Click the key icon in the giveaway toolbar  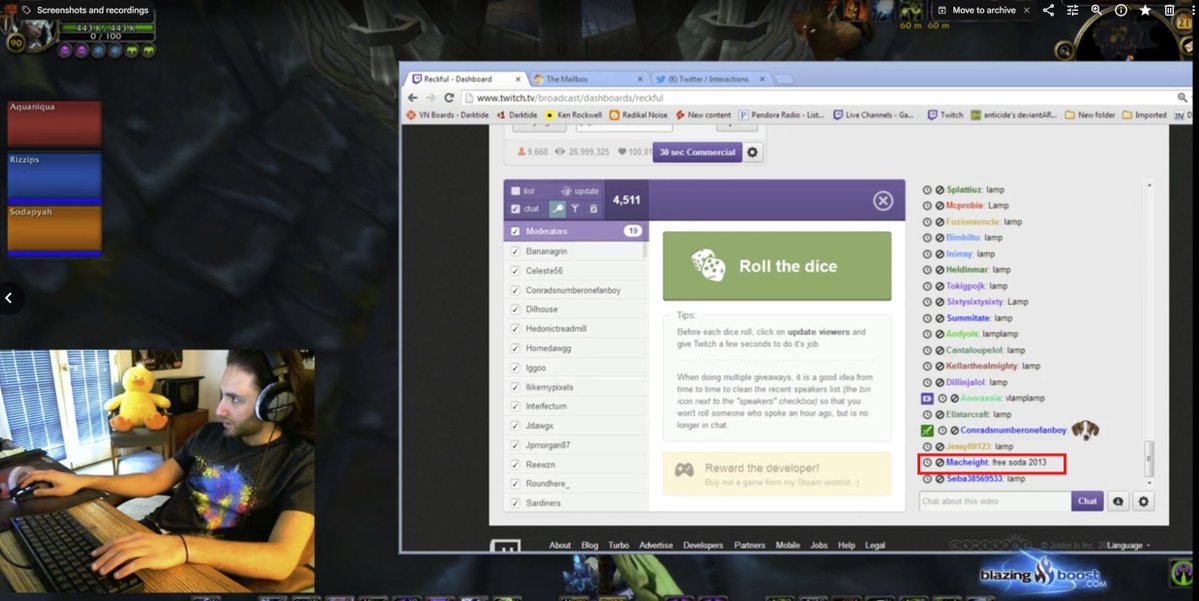(x=557, y=209)
